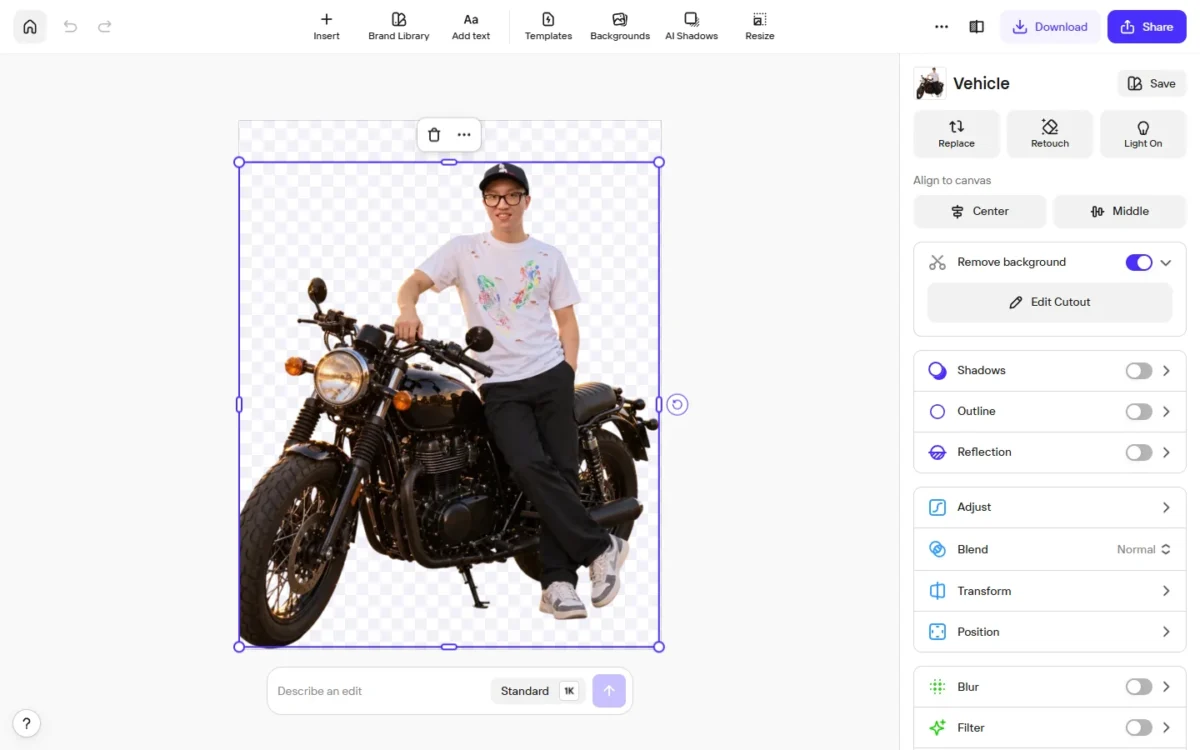
Task: Open the Retouch tool
Action: tap(1050, 134)
